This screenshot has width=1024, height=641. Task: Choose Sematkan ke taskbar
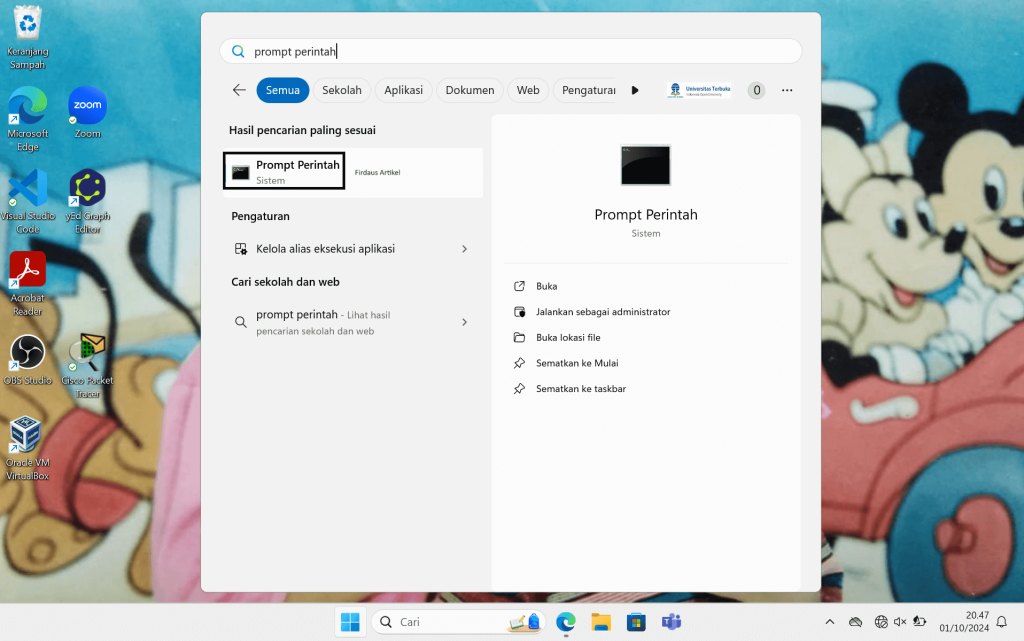(x=580, y=389)
